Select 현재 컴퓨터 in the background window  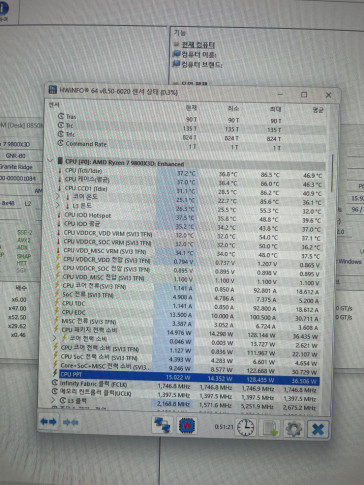click(x=198, y=45)
